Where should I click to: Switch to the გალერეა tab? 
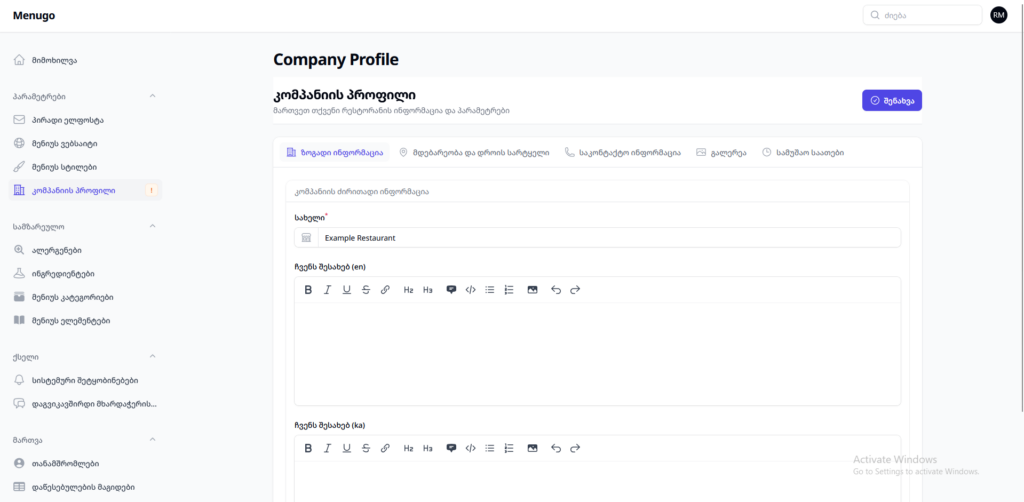click(721, 153)
